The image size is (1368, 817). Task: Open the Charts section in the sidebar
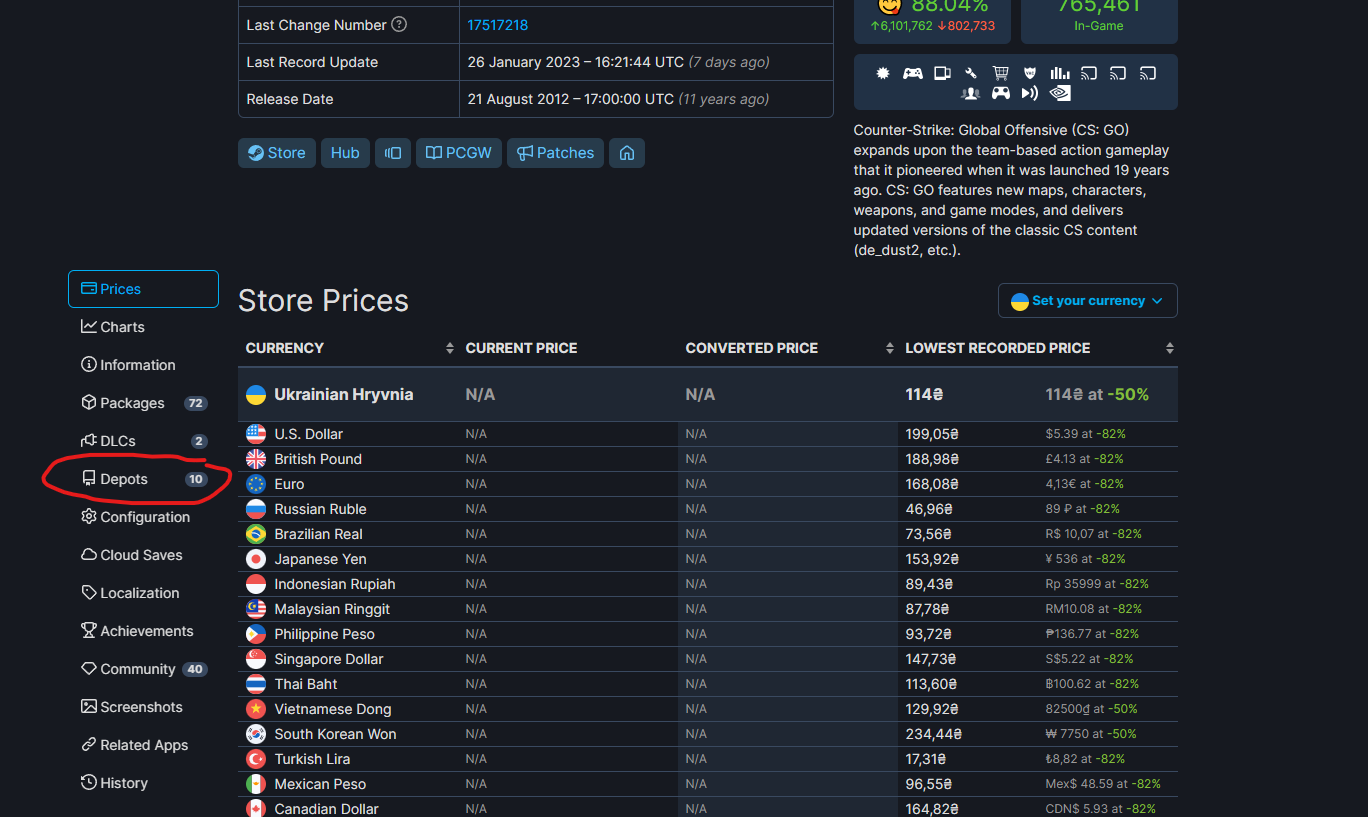[x=143, y=327]
